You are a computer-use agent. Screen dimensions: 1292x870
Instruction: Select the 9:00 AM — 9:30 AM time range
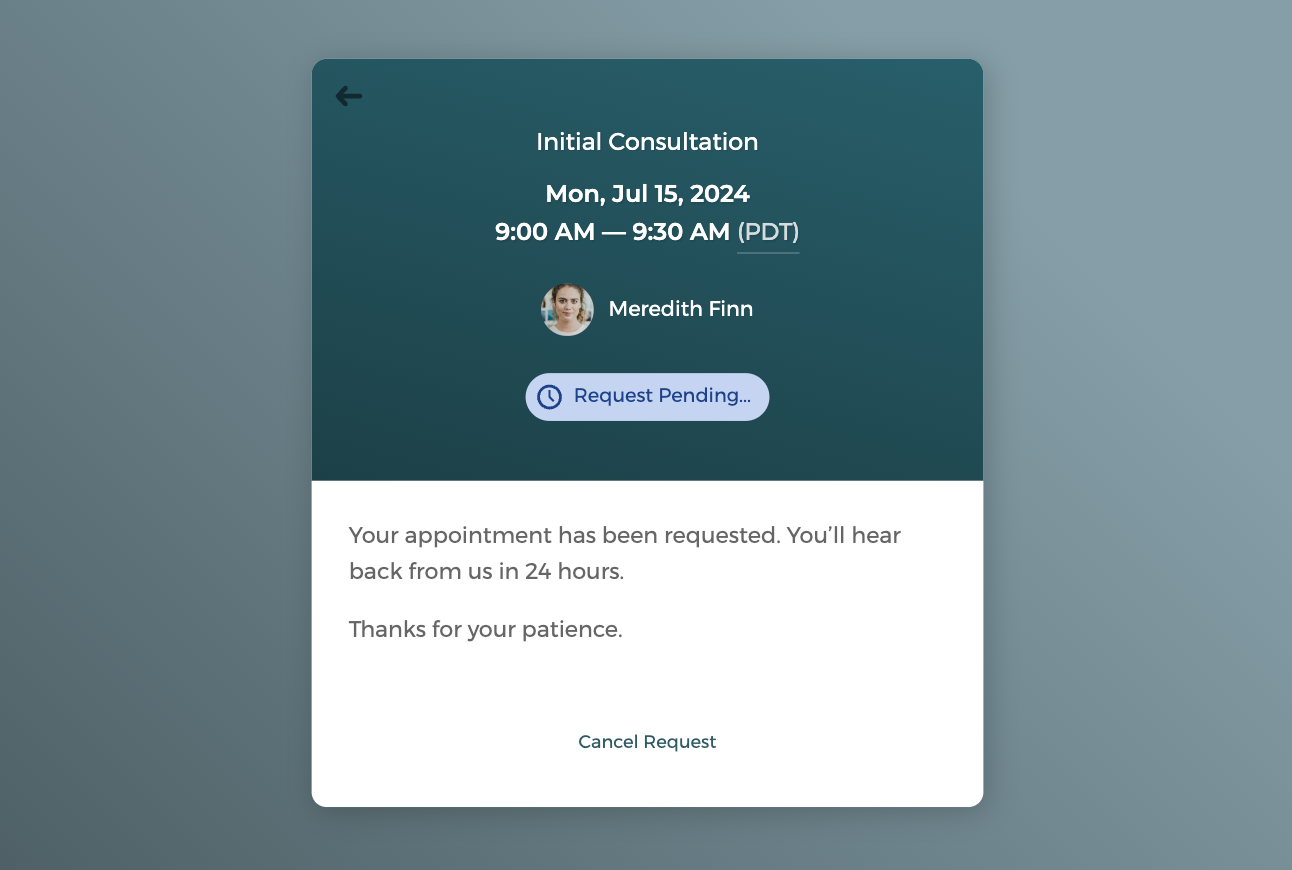[613, 231]
